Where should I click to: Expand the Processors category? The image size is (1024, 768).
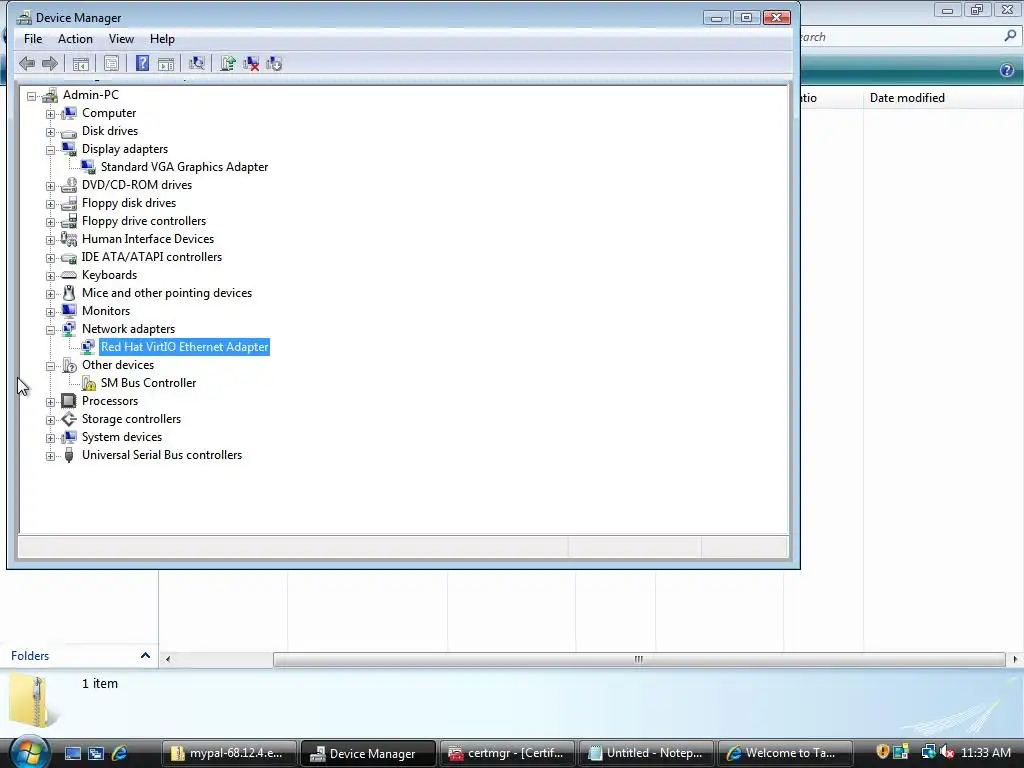click(50, 402)
